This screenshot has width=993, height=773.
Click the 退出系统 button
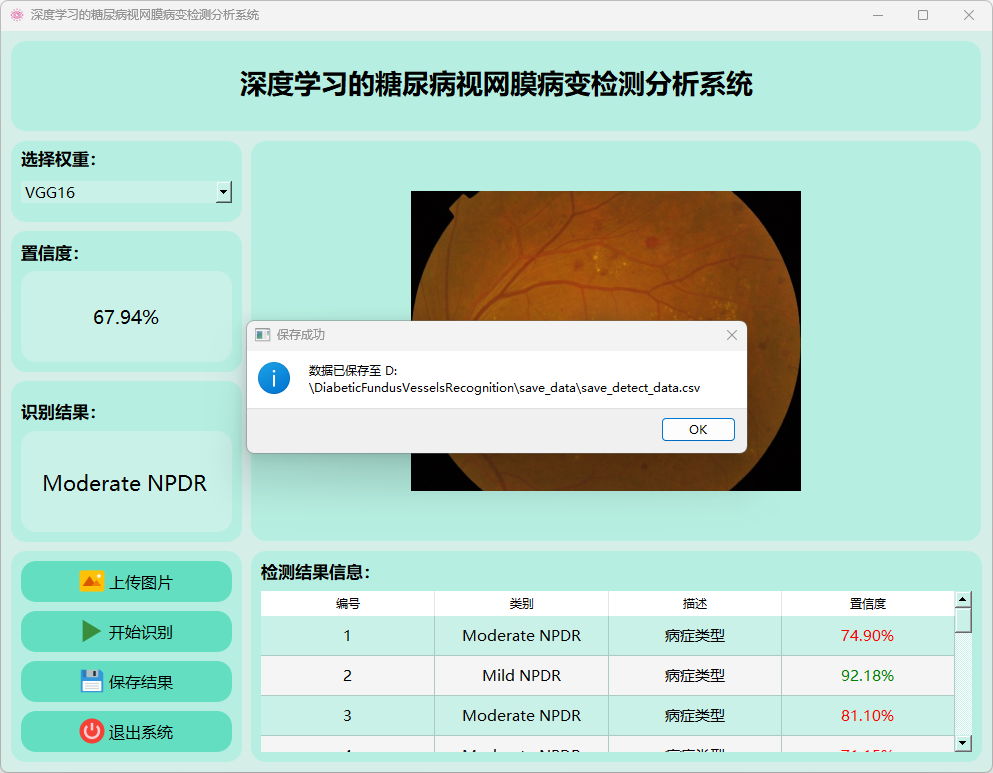[126, 732]
